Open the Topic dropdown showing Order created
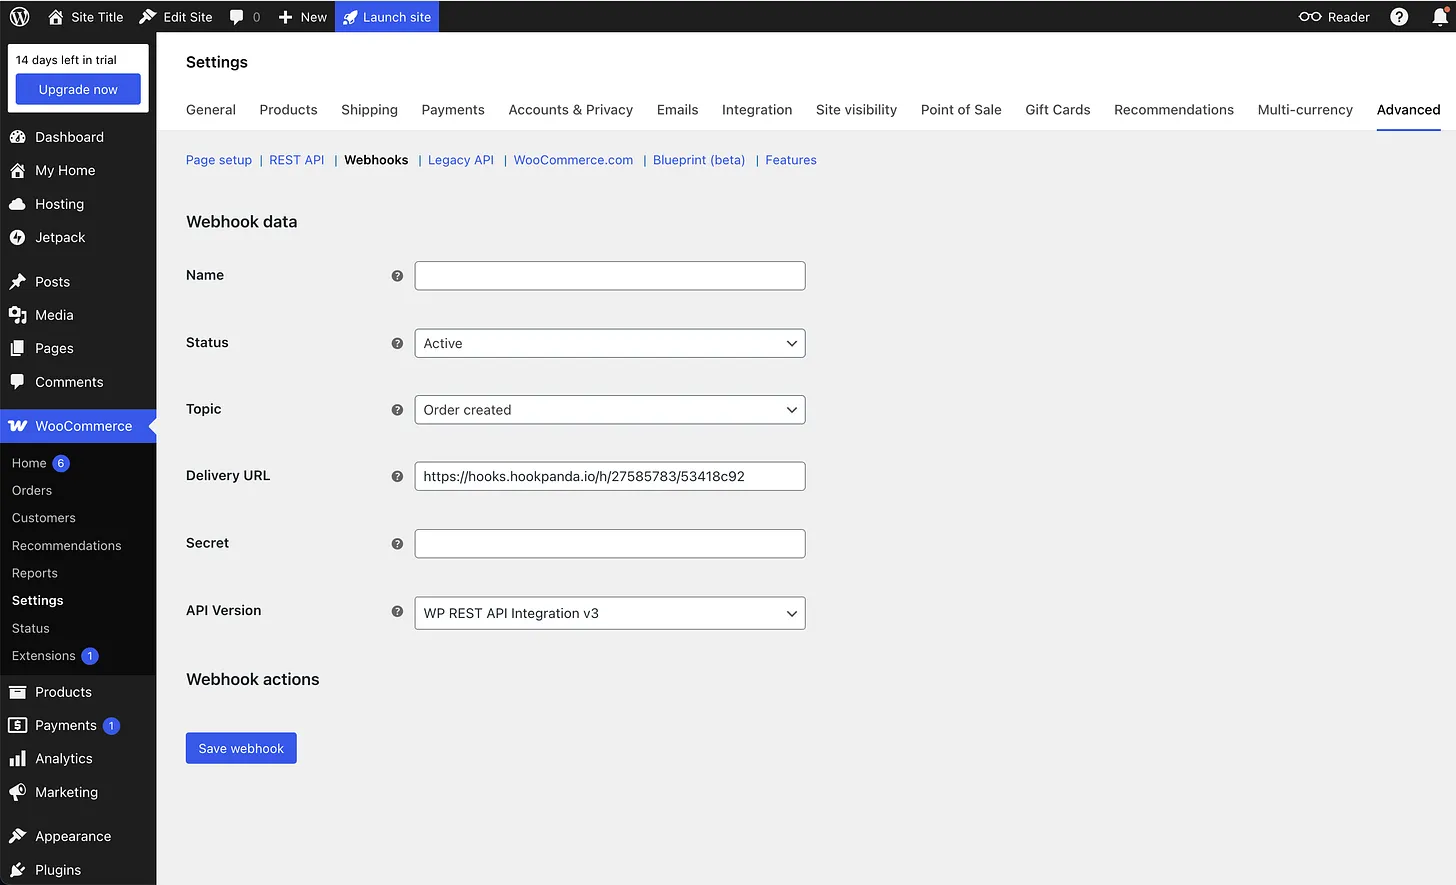The width and height of the screenshot is (1456, 885). pyautogui.click(x=609, y=410)
